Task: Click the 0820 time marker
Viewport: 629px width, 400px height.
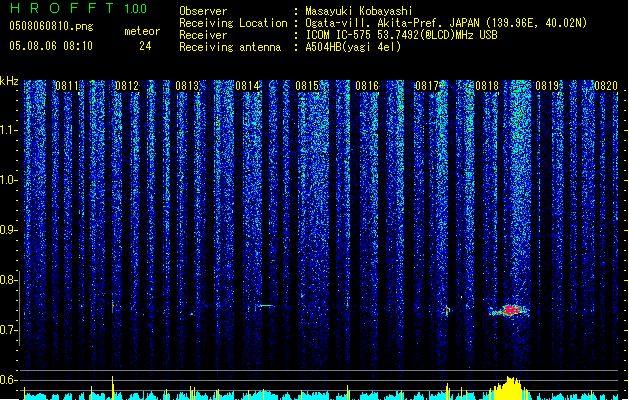Action: 606,86
